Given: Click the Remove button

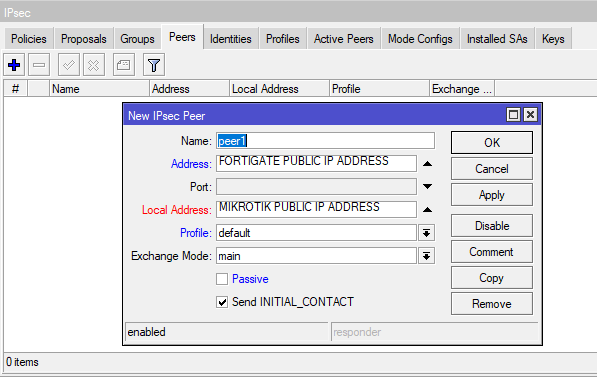Looking at the screenshot, I should point(492,304).
